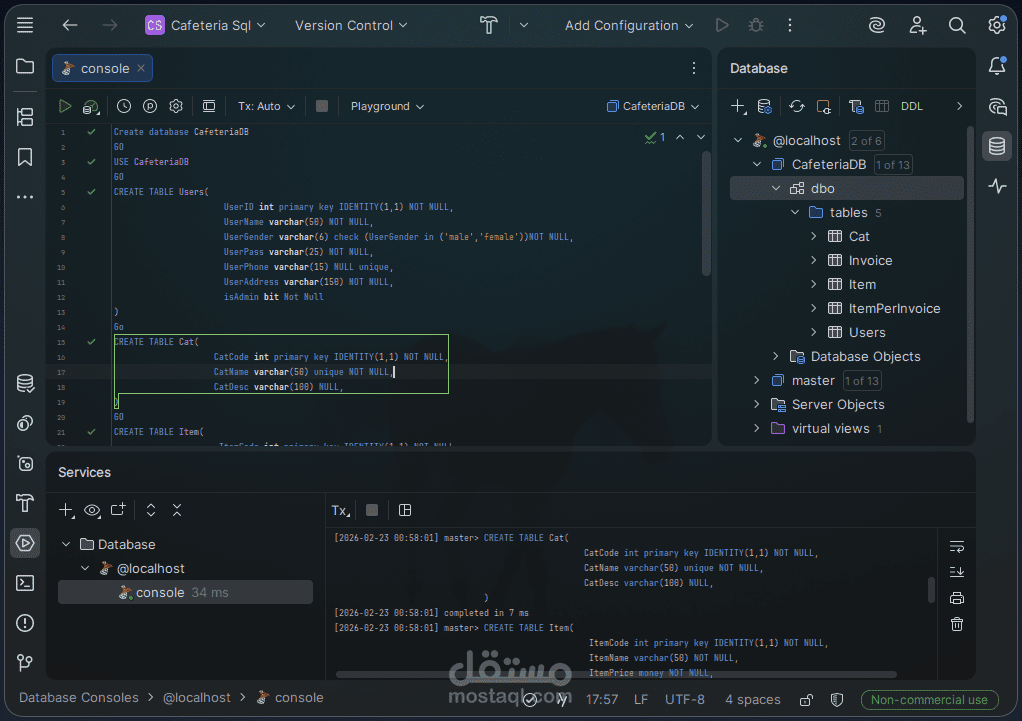Print the console output
The image size is (1022, 721).
point(957,598)
